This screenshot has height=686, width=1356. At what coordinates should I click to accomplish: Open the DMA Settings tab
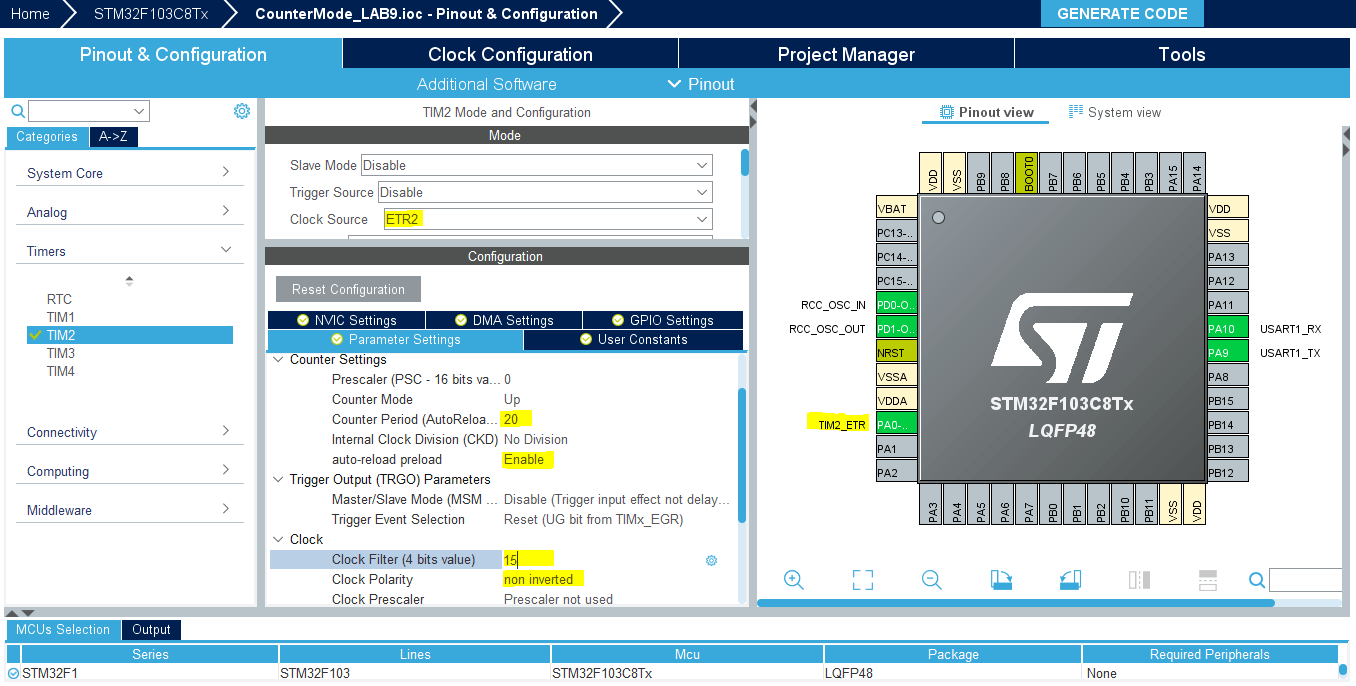[x=504, y=320]
